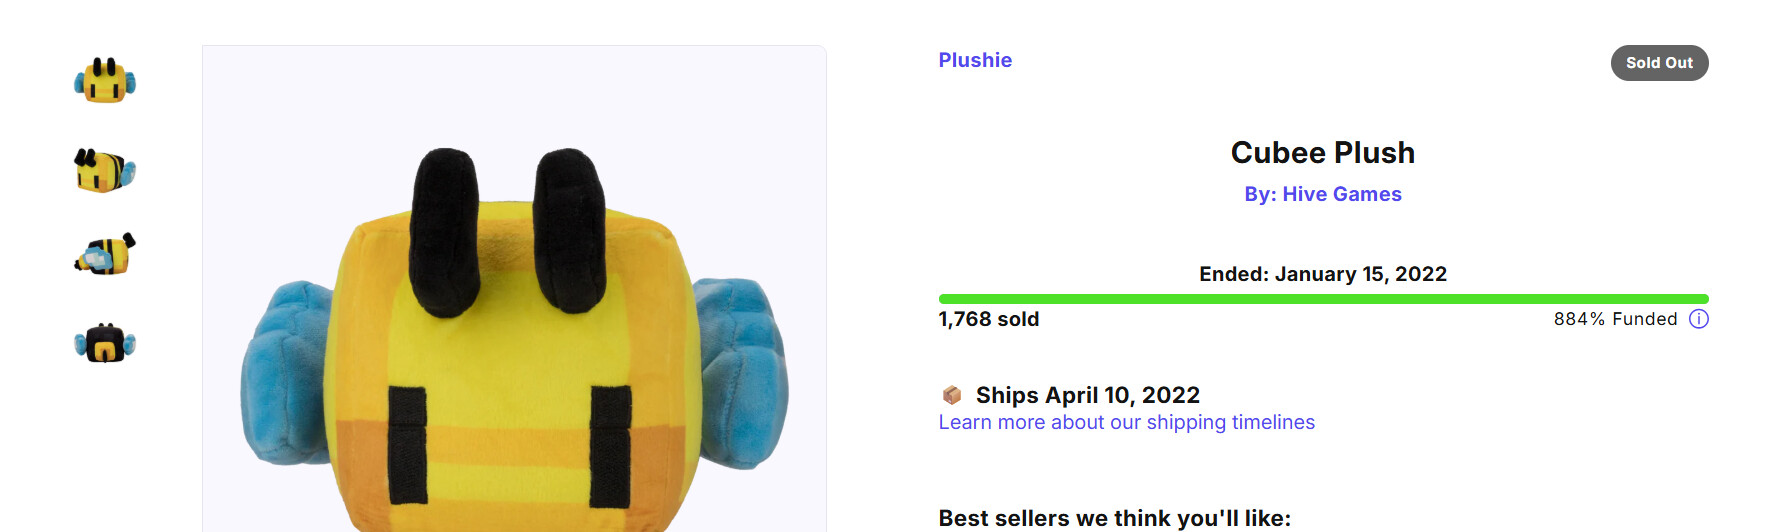Click the Ships April 10, 2022 text

(x=1087, y=395)
